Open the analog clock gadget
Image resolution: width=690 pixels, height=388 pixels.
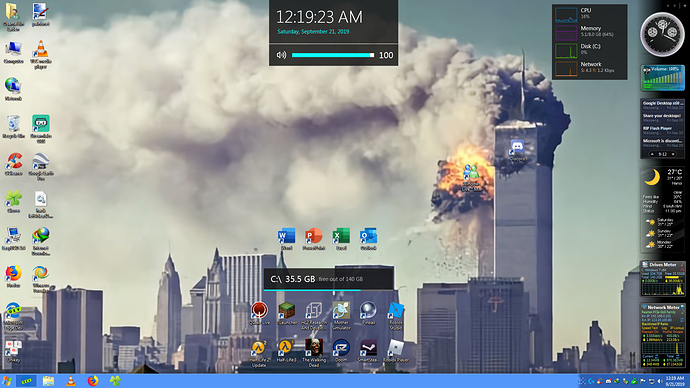tap(662, 33)
